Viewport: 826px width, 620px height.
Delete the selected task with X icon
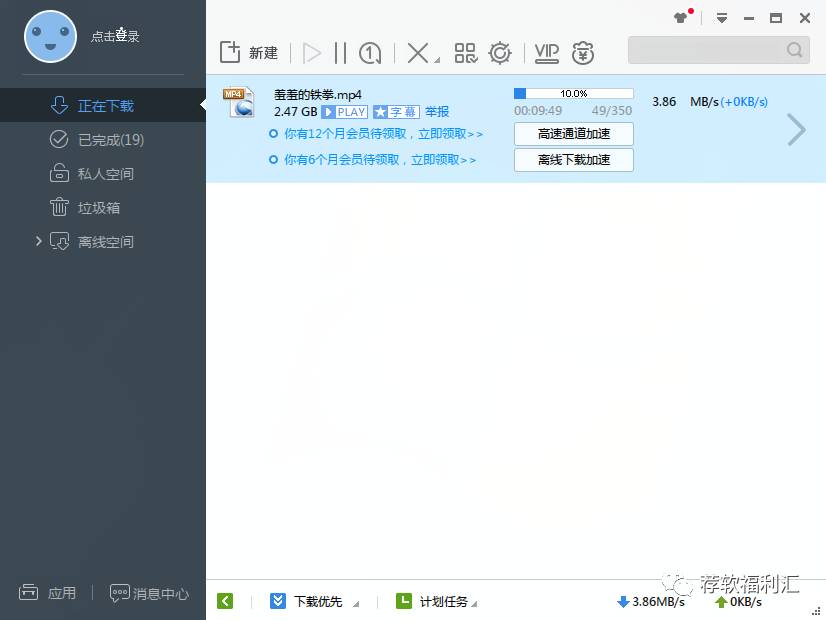point(418,53)
